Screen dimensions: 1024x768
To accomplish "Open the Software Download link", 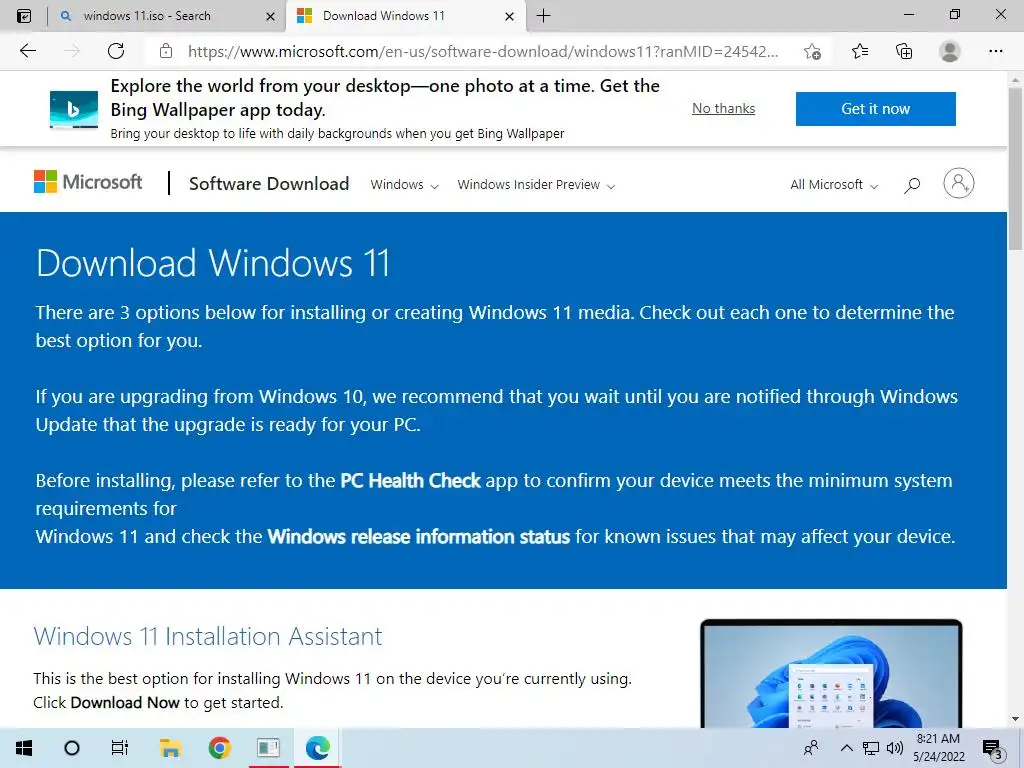I will click(x=269, y=184).
